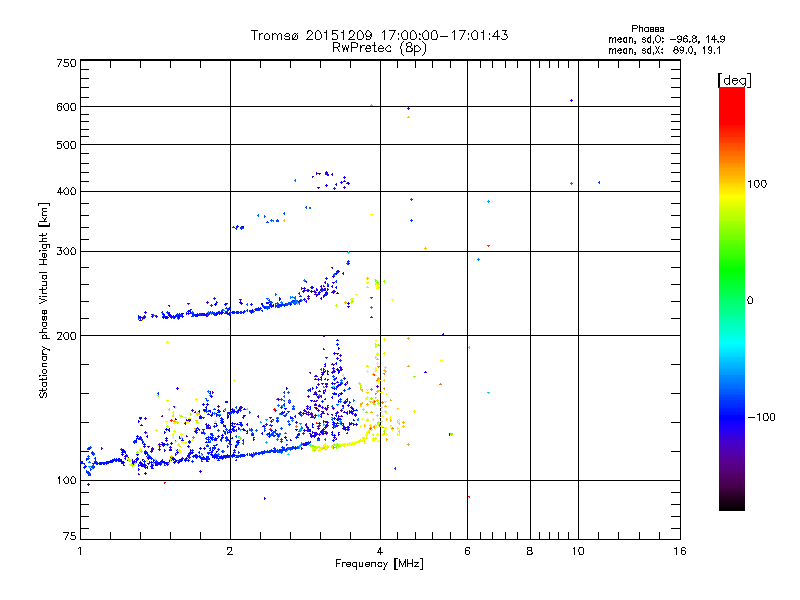Click the y-axis title 'Stationary phase Virtual Height [km]'

coord(44,300)
